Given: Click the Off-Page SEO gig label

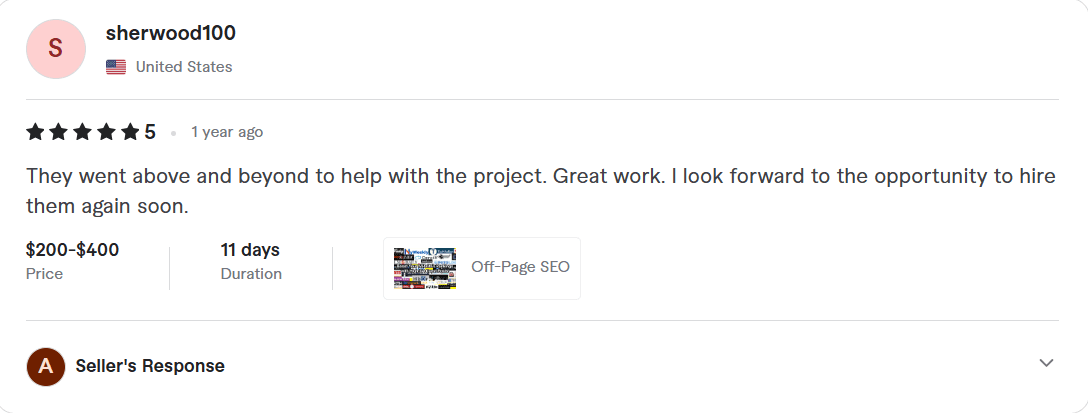Looking at the screenshot, I should (x=520, y=268).
